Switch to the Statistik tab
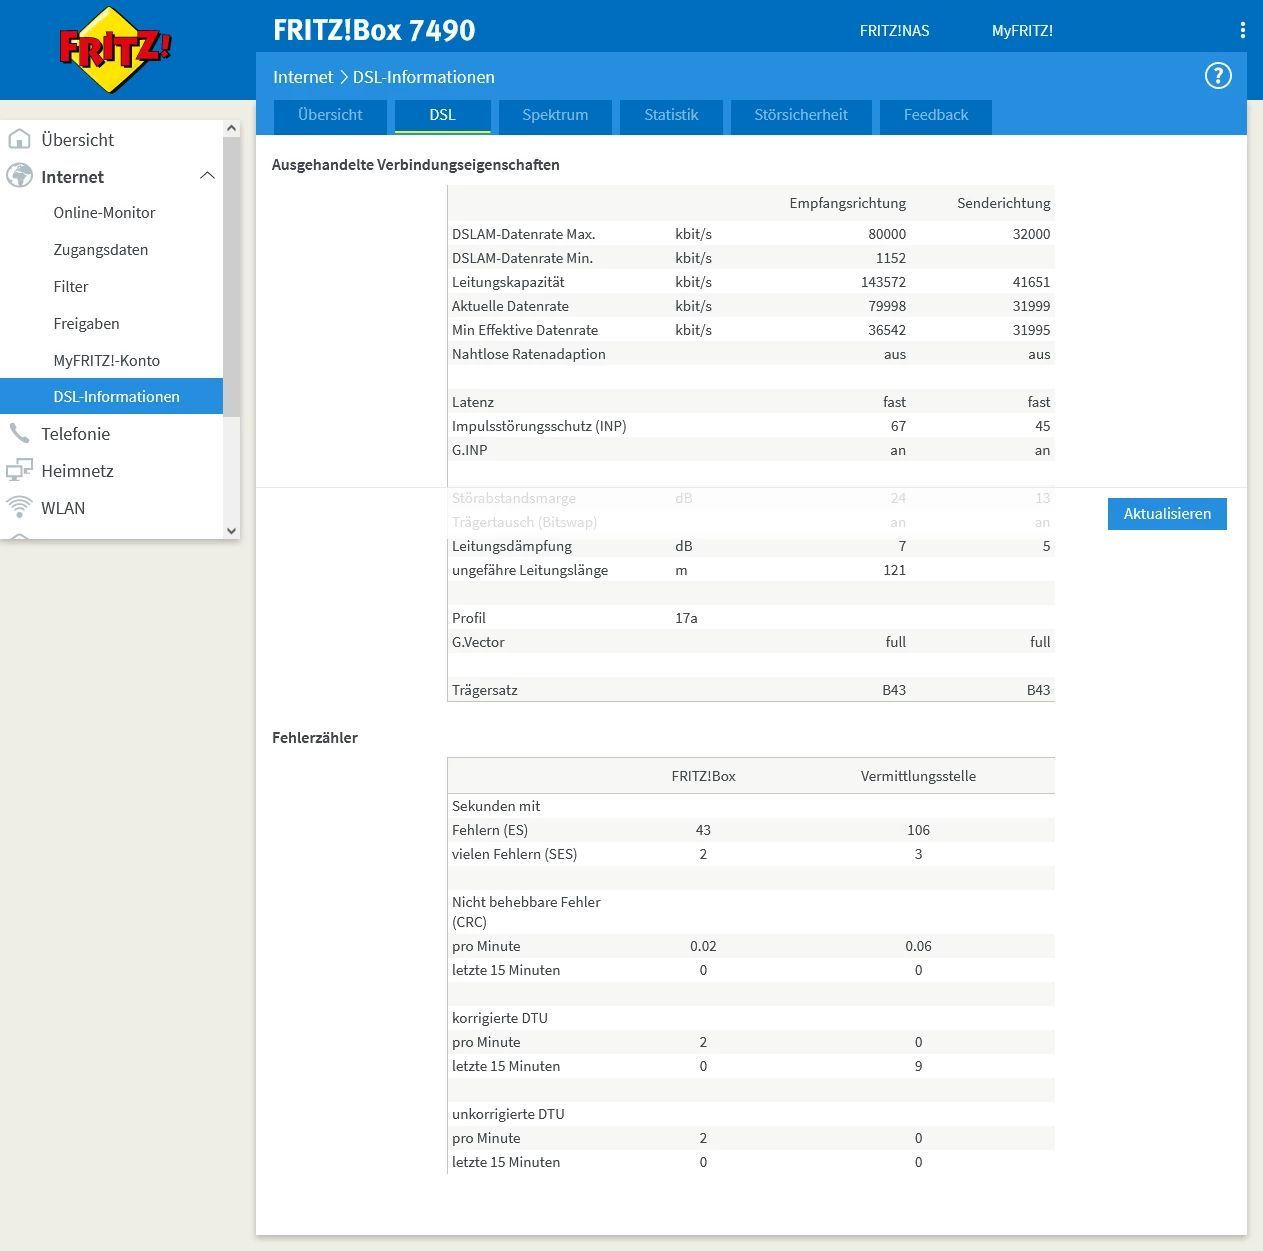This screenshot has width=1263, height=1251. [x=671, y=116]
